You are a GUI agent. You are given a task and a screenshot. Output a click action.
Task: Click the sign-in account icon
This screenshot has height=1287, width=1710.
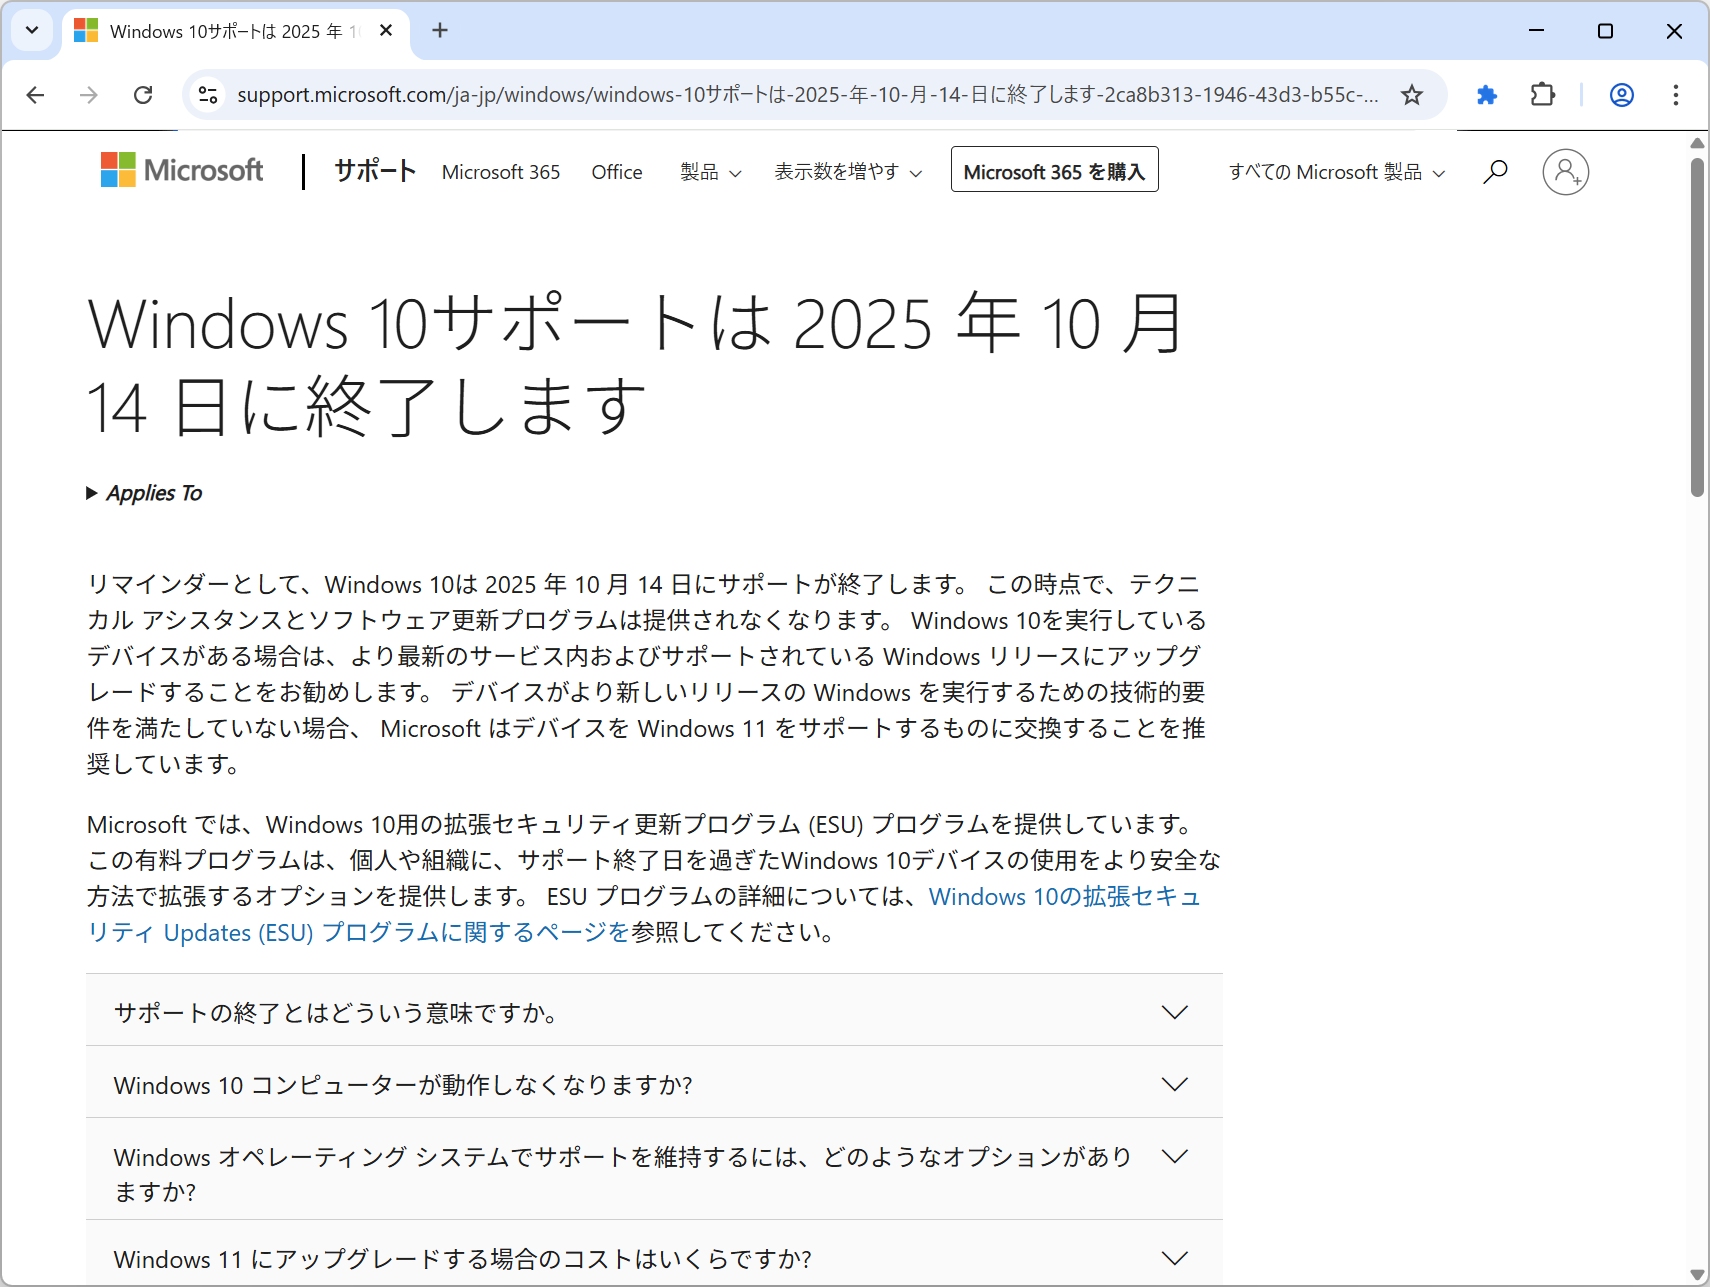coord(1565,172)
